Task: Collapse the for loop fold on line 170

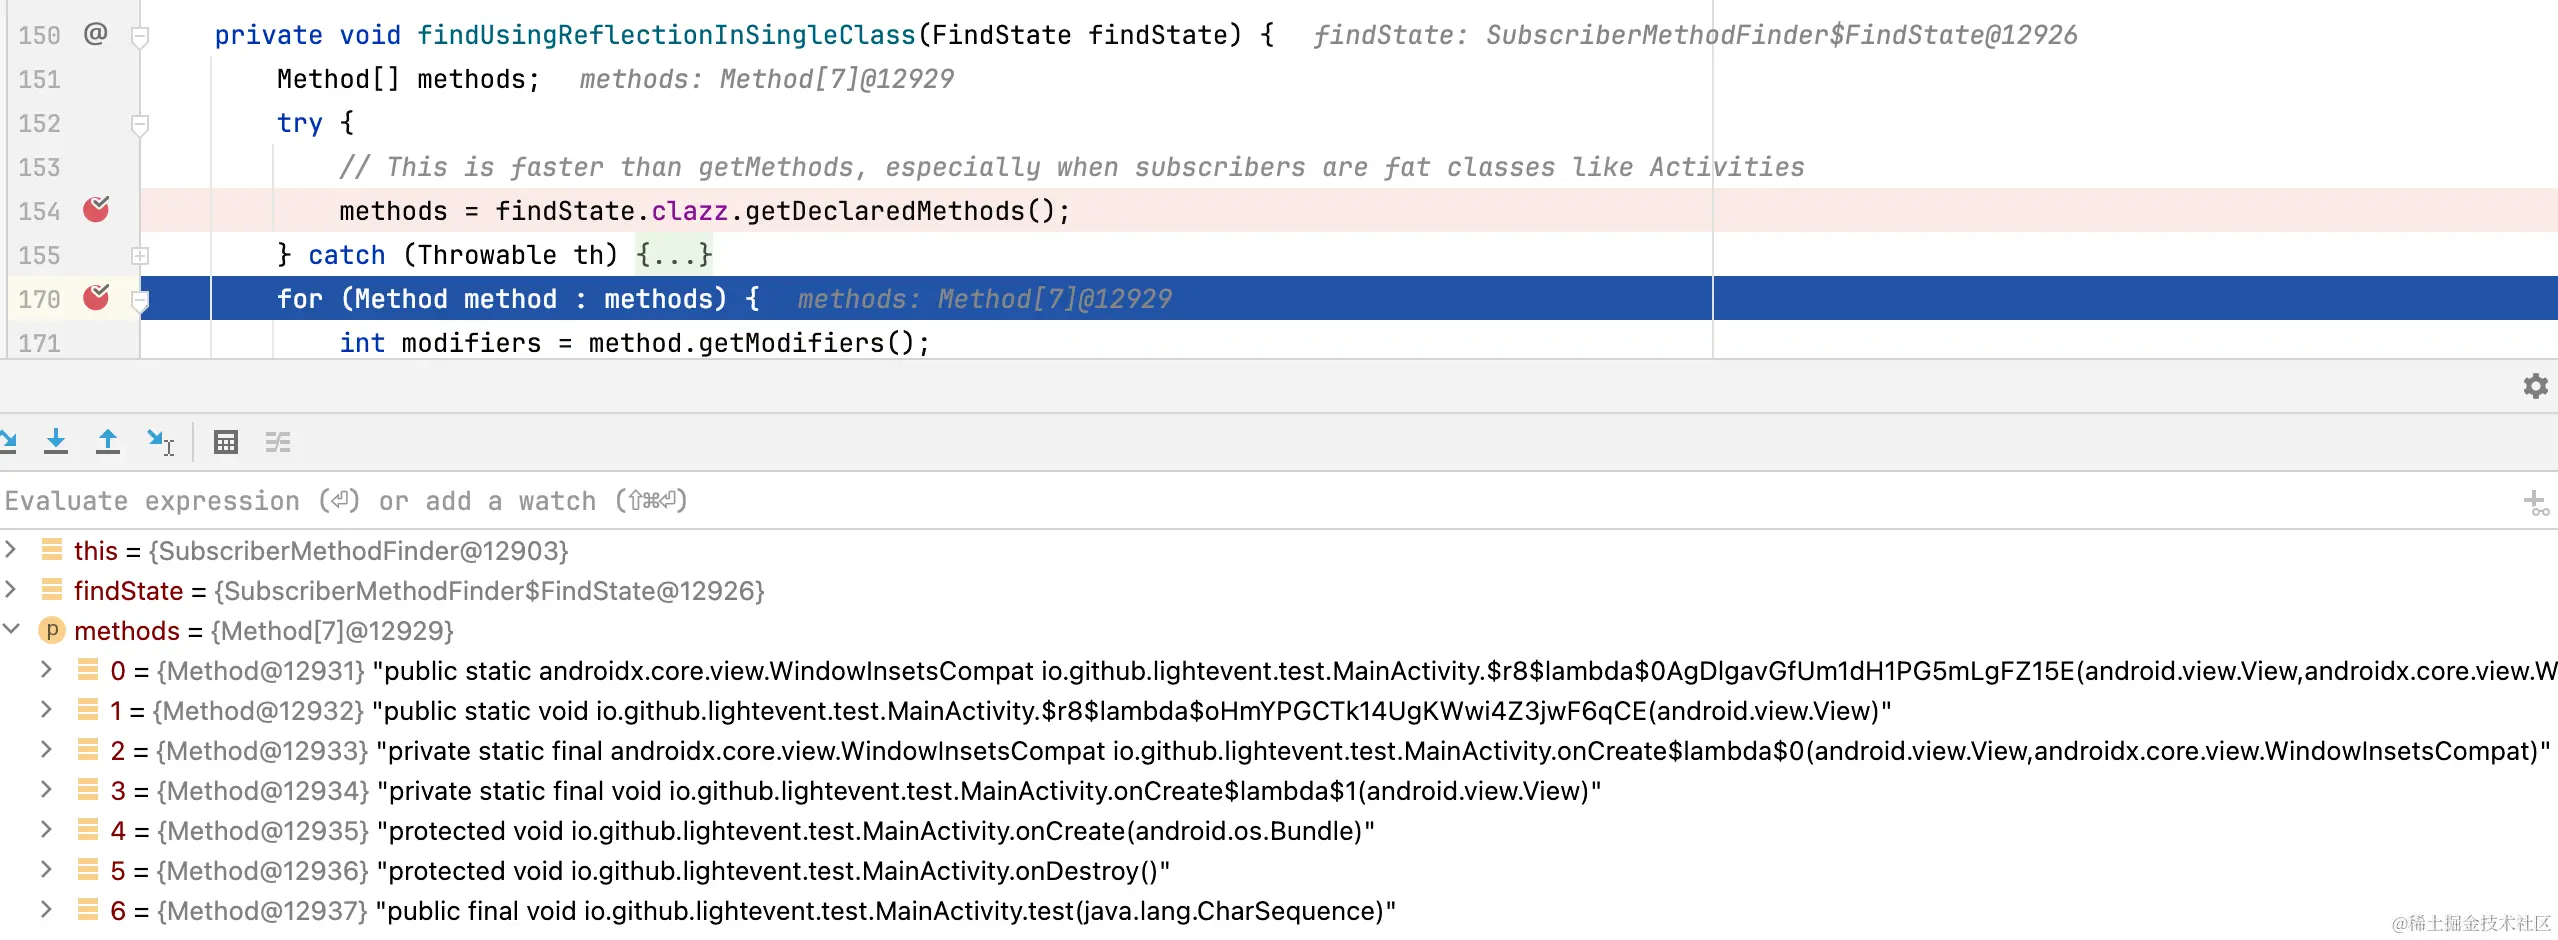Action: coord(140,300)
